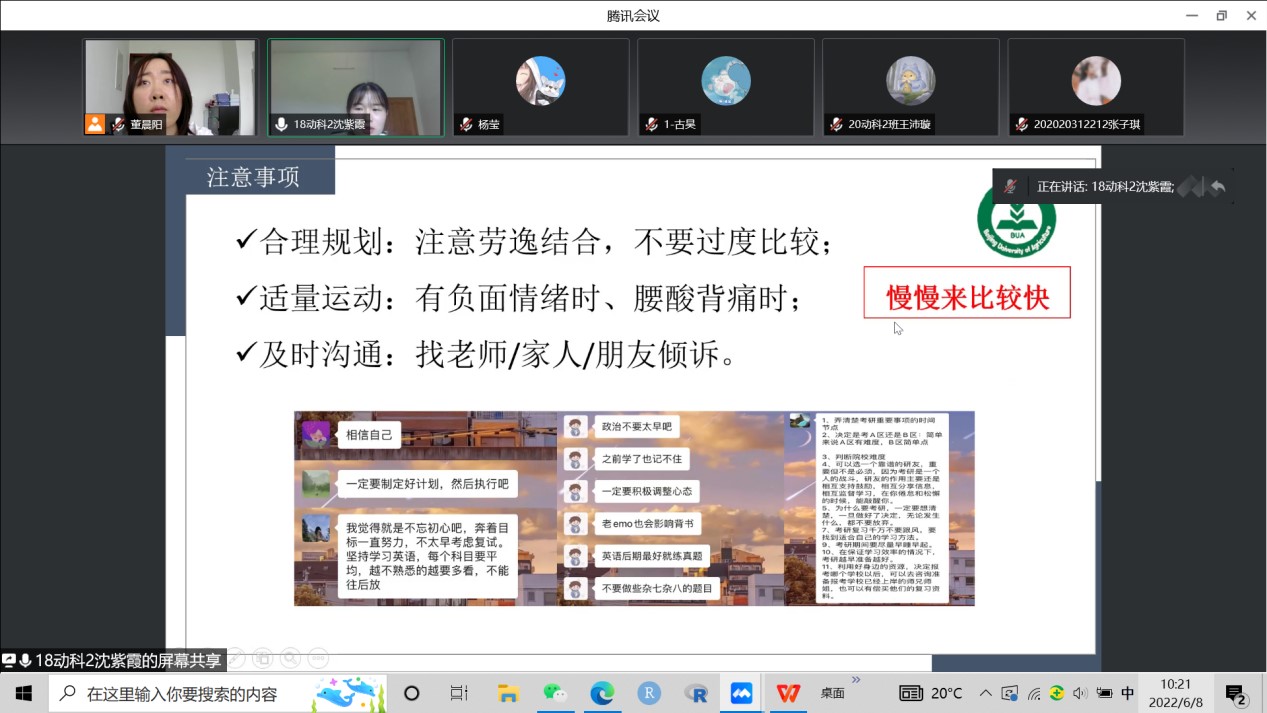
Task: Select the 20动科2班王沛璇 participant thumbnail
Action: coord(910,87)
